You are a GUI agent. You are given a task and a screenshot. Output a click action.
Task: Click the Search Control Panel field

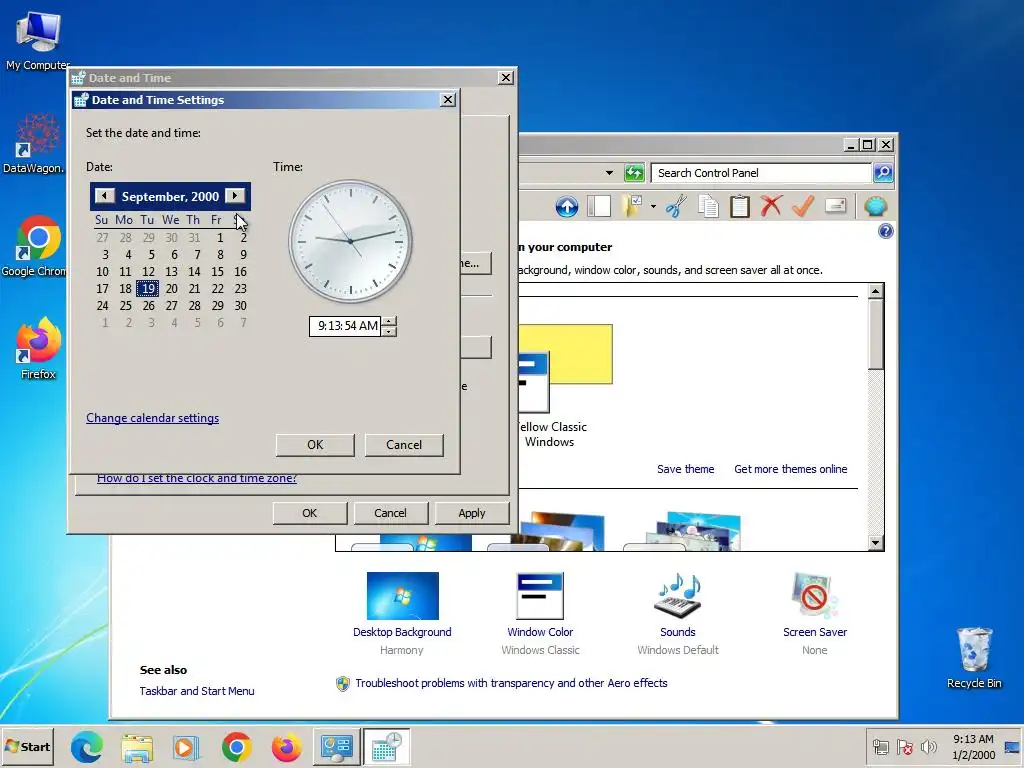coord(761,173)
